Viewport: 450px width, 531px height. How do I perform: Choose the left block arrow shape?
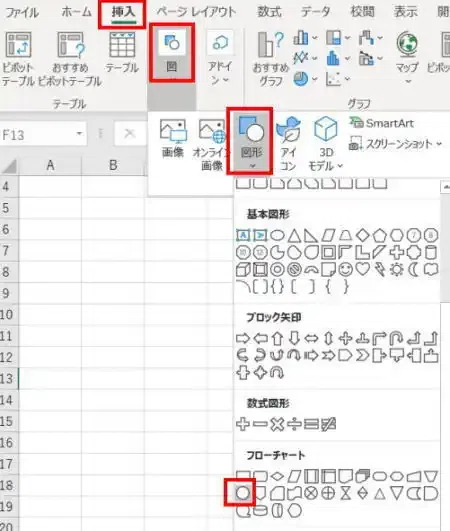pos(260,338)
